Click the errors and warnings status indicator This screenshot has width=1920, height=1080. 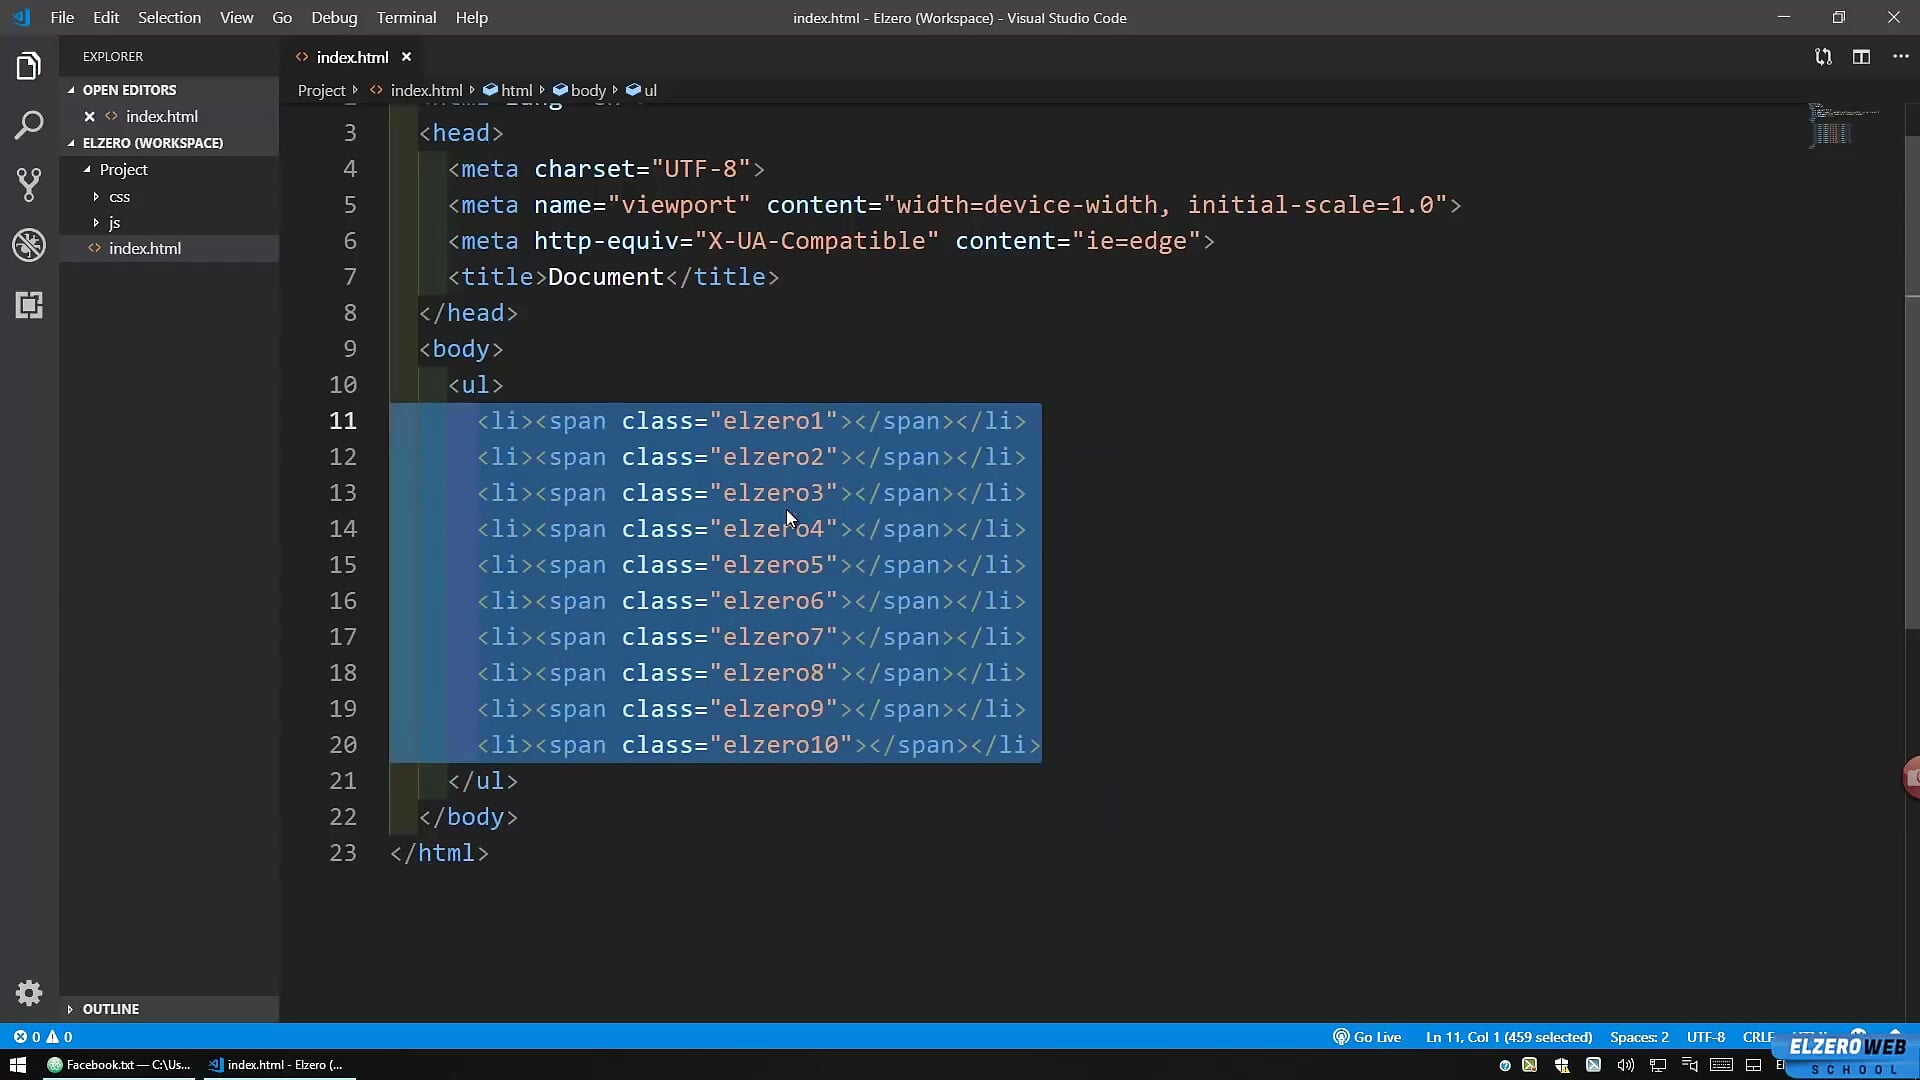(x=42, y=1037)
